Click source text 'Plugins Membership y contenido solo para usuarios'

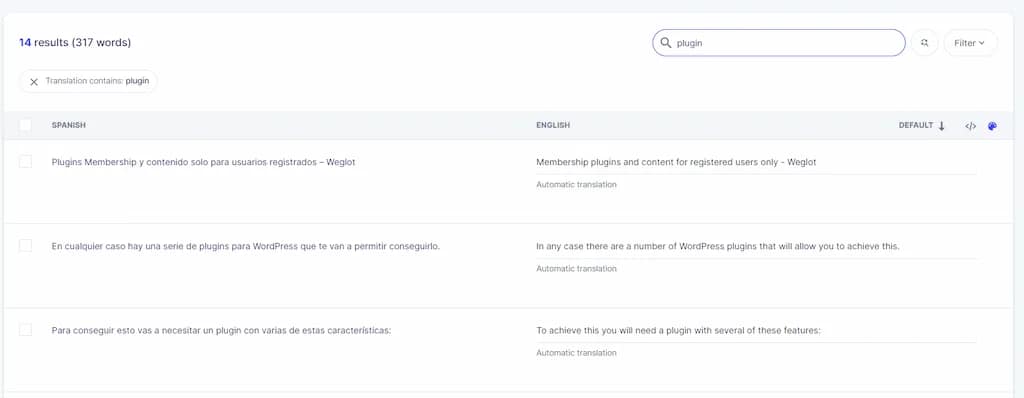pos(203,162)
